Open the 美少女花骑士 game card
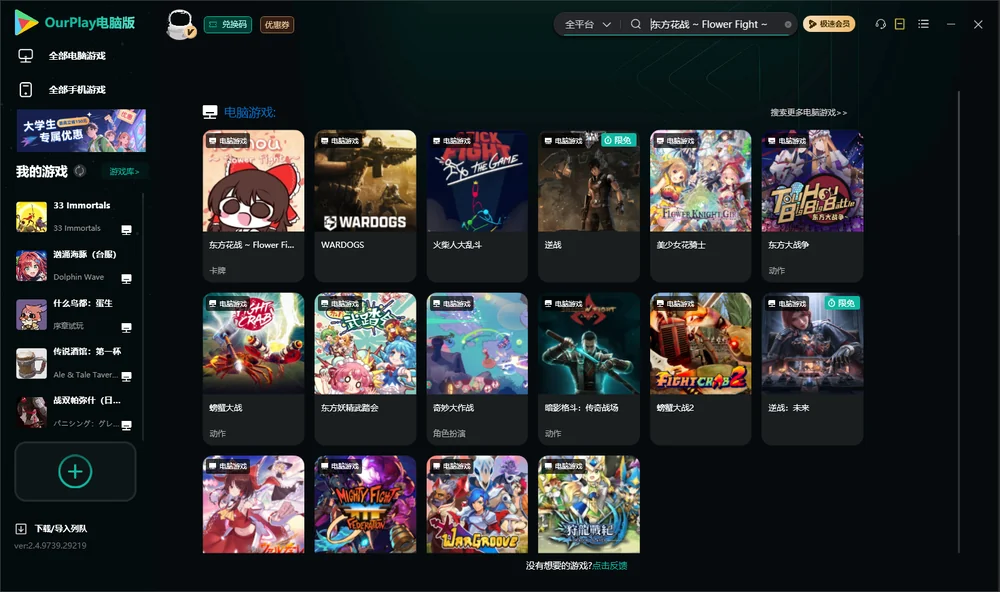1000x592 pixels. coord(700,205)
